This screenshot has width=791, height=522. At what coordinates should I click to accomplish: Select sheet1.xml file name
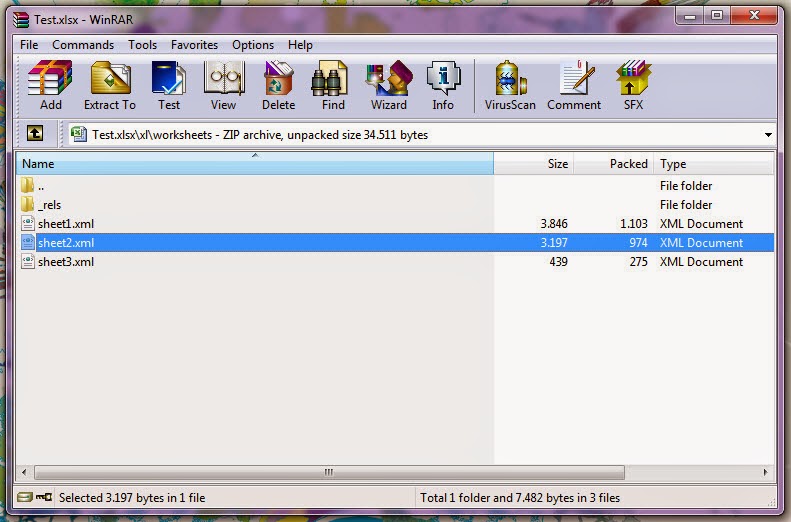tap(66, 223)
